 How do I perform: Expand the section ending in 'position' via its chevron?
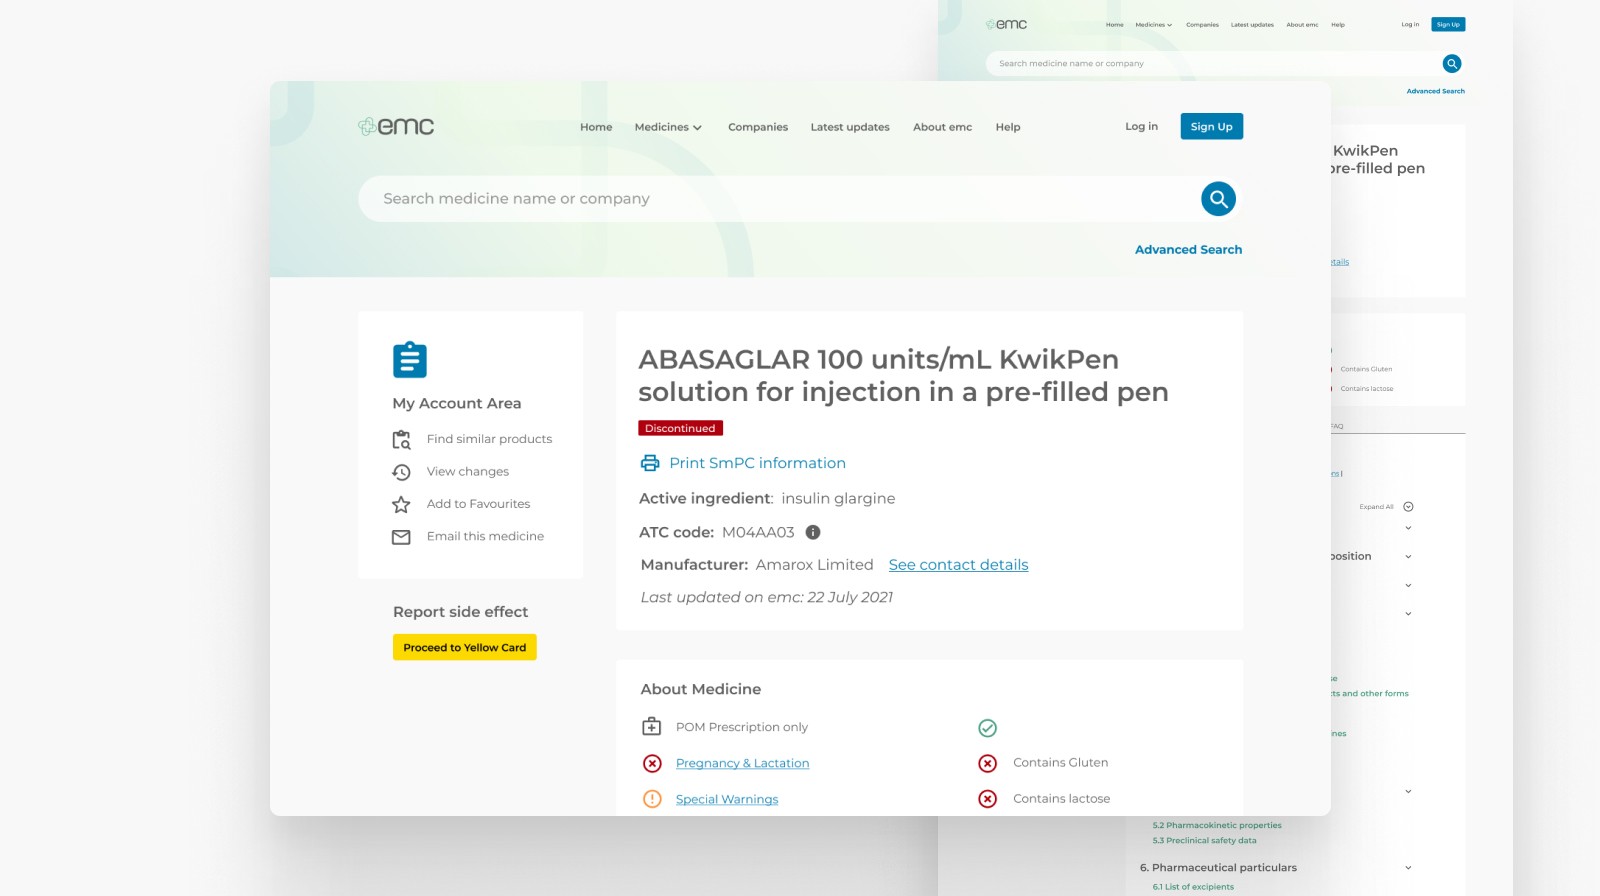[x=1408, y=557]
